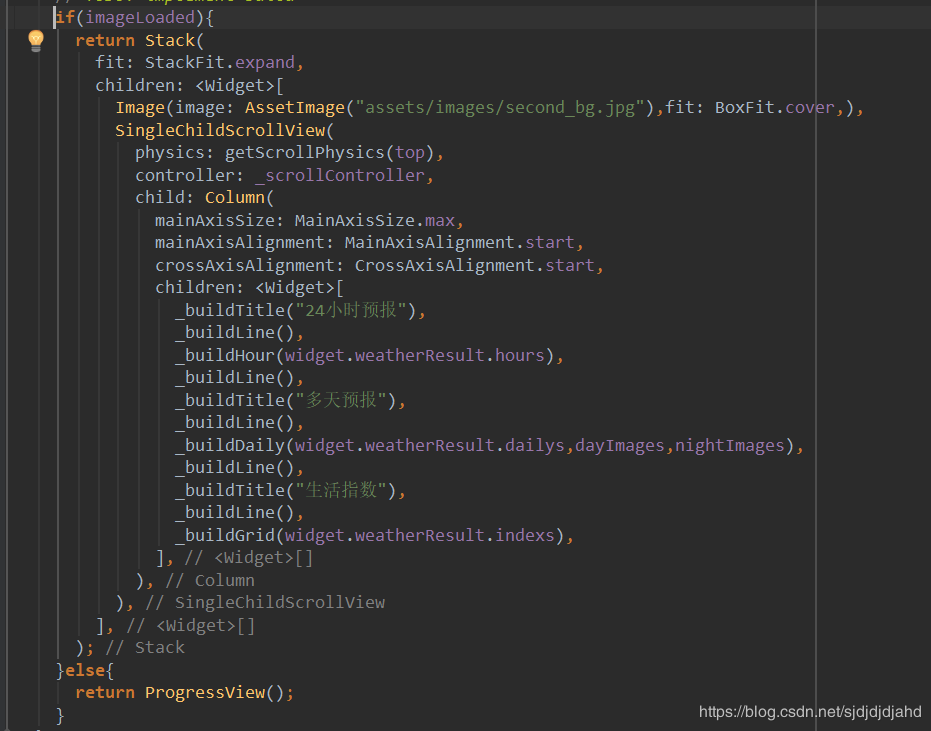
Task: Click '_buildDaily' method call
Action: [x=230, y=445]
